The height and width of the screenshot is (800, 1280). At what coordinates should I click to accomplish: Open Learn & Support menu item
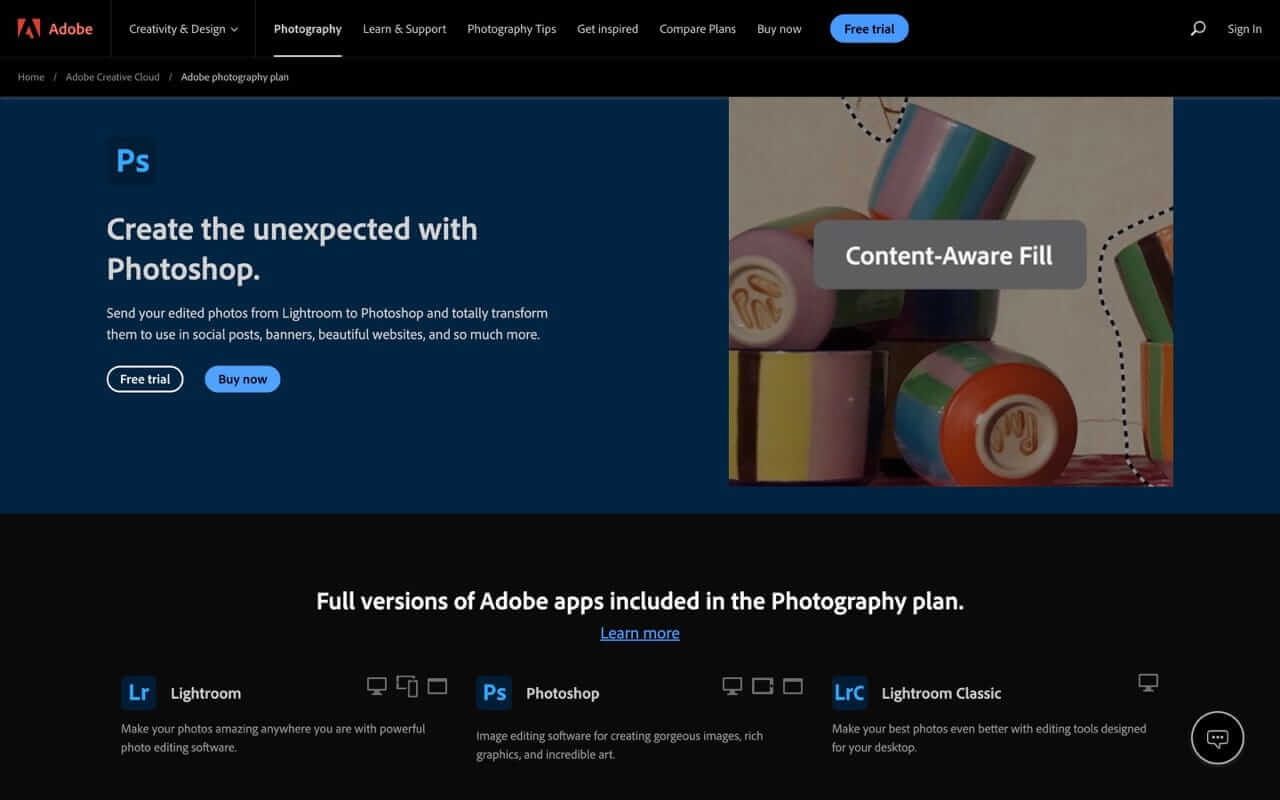(x=405, y=29)
